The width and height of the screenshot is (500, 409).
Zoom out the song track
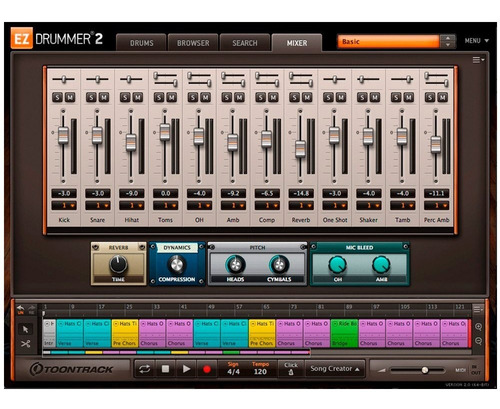point(478,341)
